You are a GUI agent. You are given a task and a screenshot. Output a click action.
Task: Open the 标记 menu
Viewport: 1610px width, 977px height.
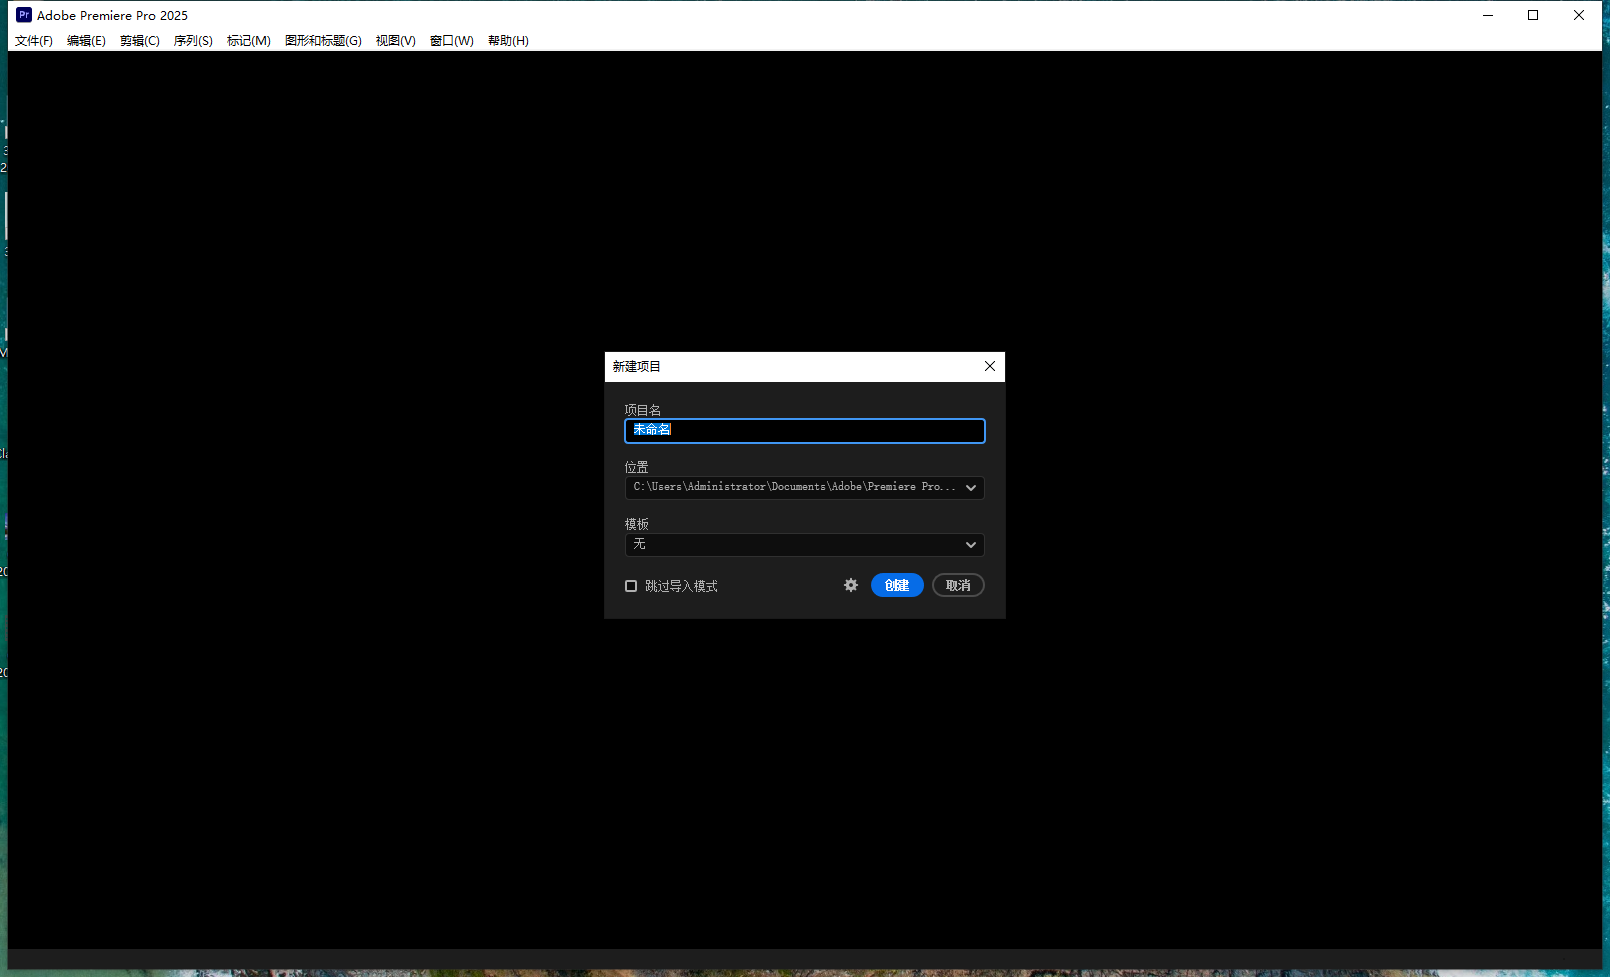(248, 41)
